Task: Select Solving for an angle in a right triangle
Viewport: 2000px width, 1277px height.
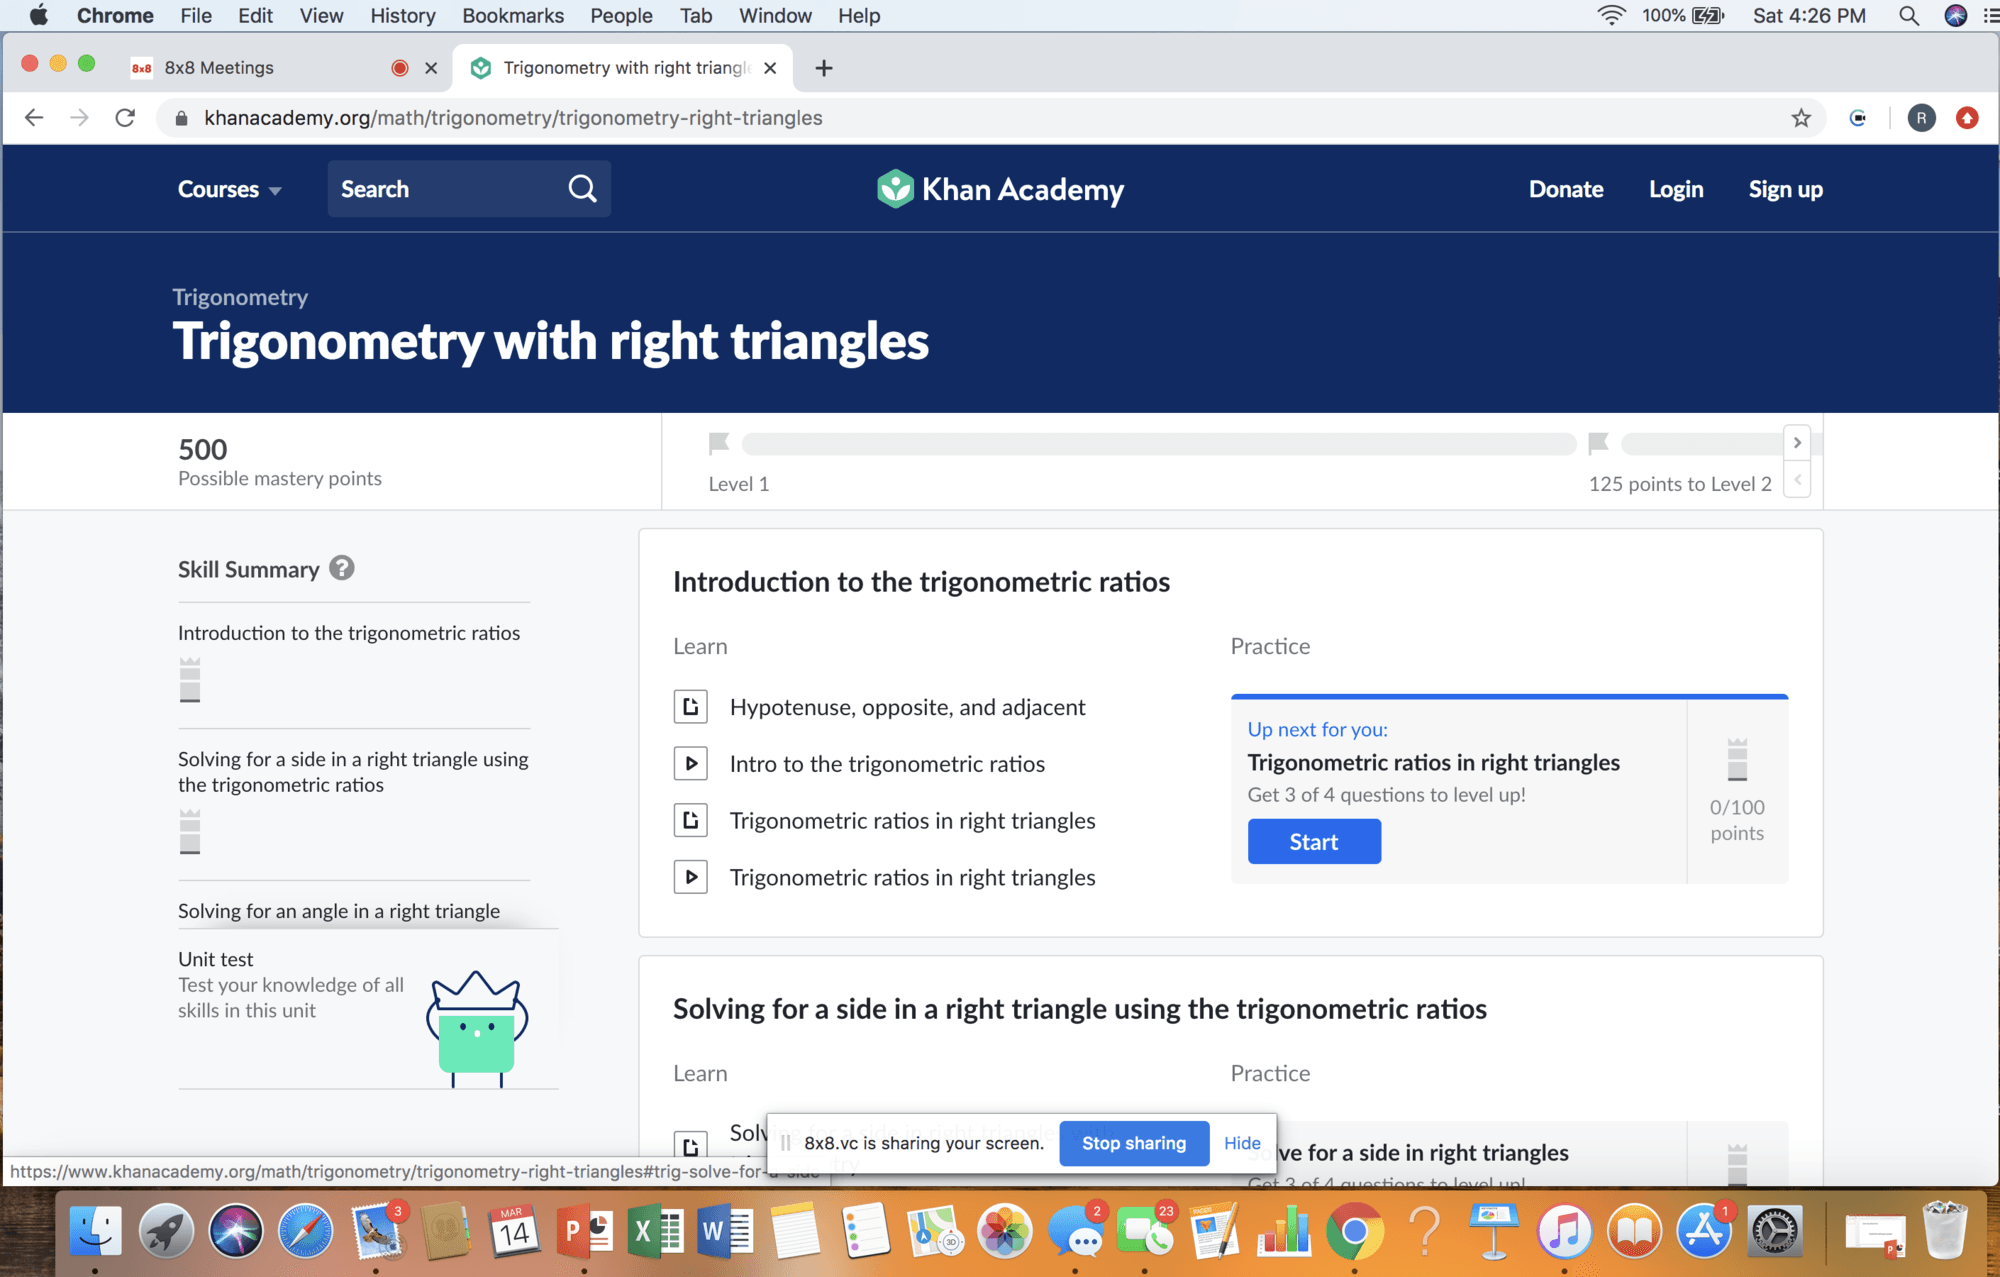Action: (339, 911)
